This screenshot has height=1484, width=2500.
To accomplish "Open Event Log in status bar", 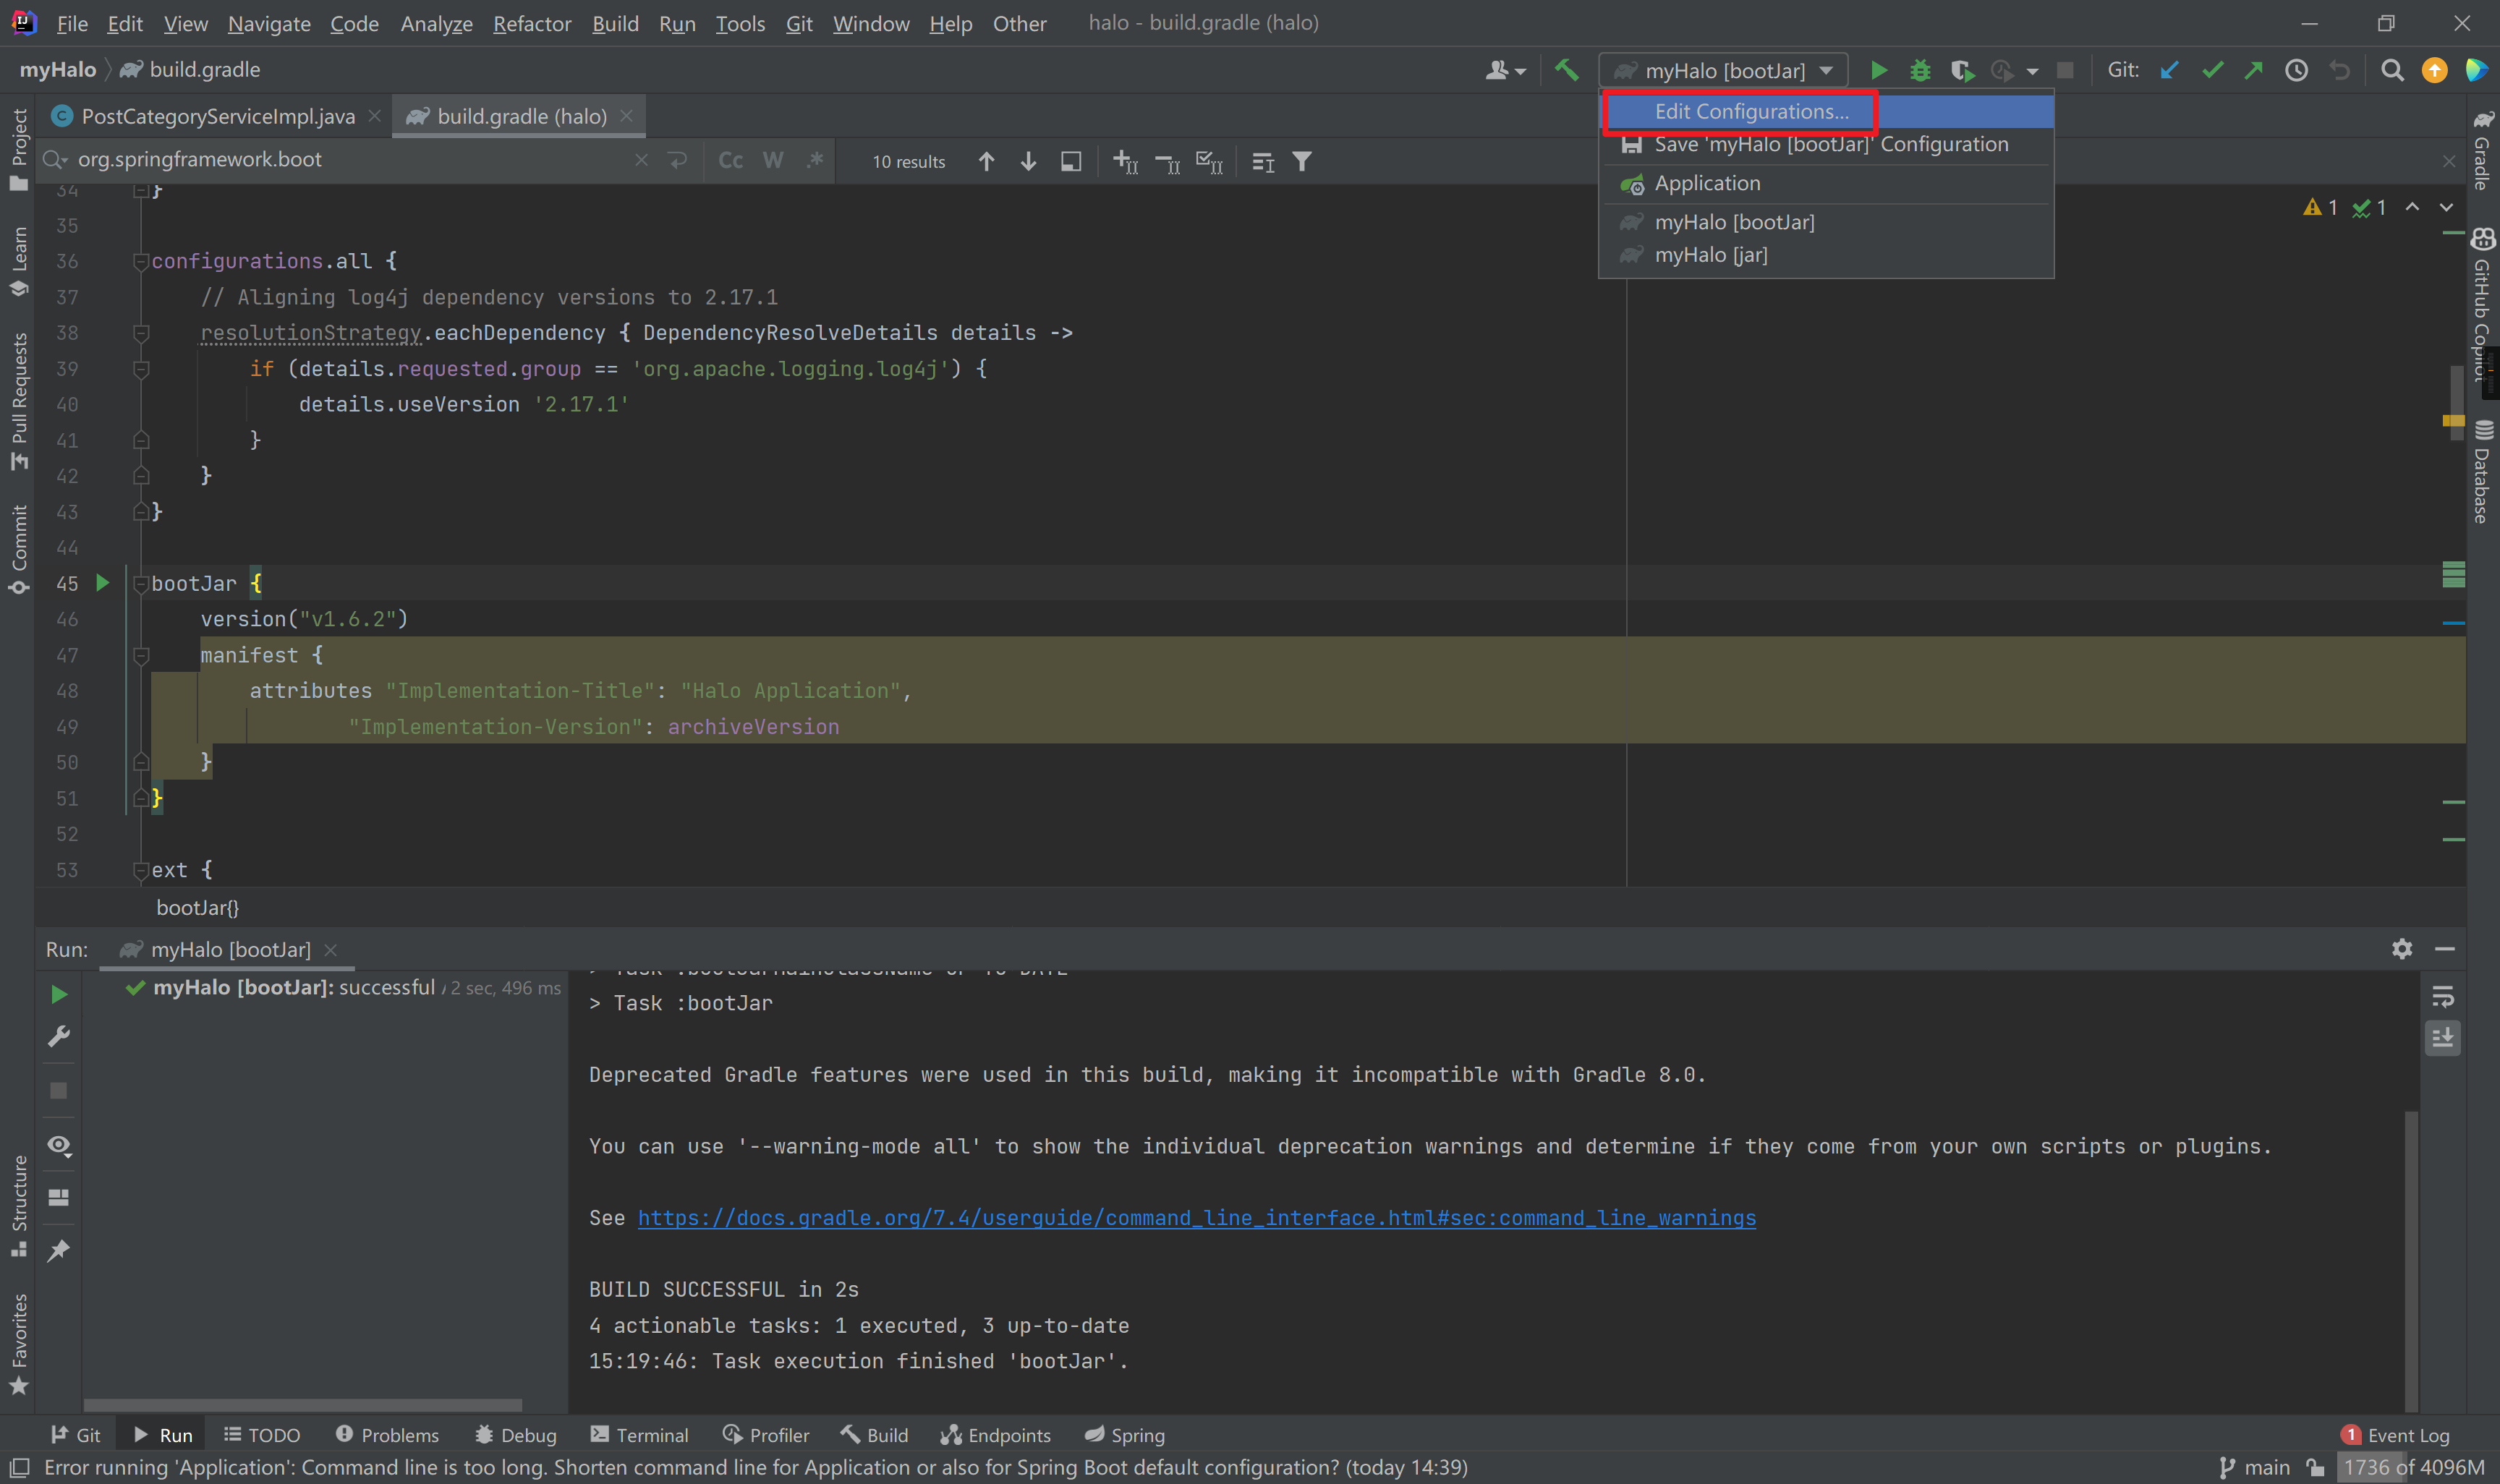I will pos(2395,1434).
